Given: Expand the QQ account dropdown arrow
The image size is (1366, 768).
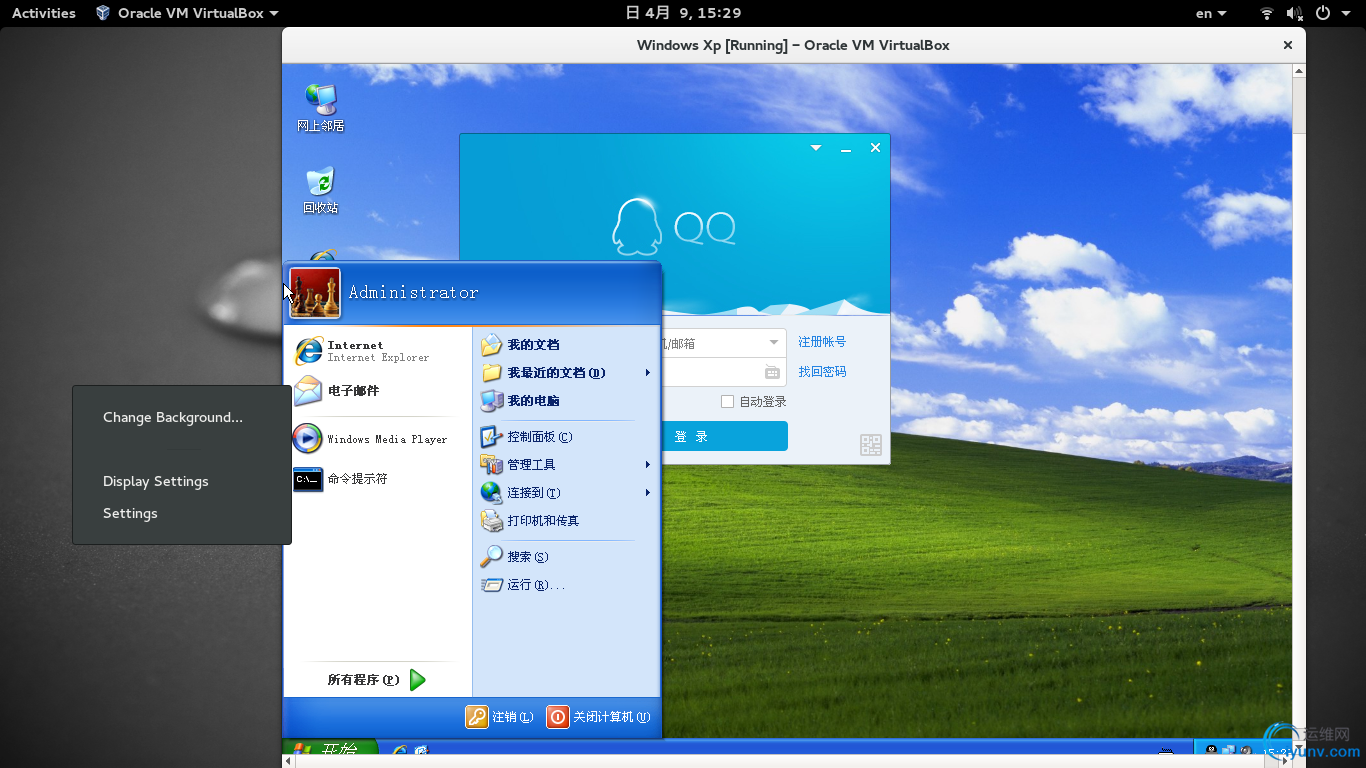Looking at the screenshot, I should click(773, 343).
